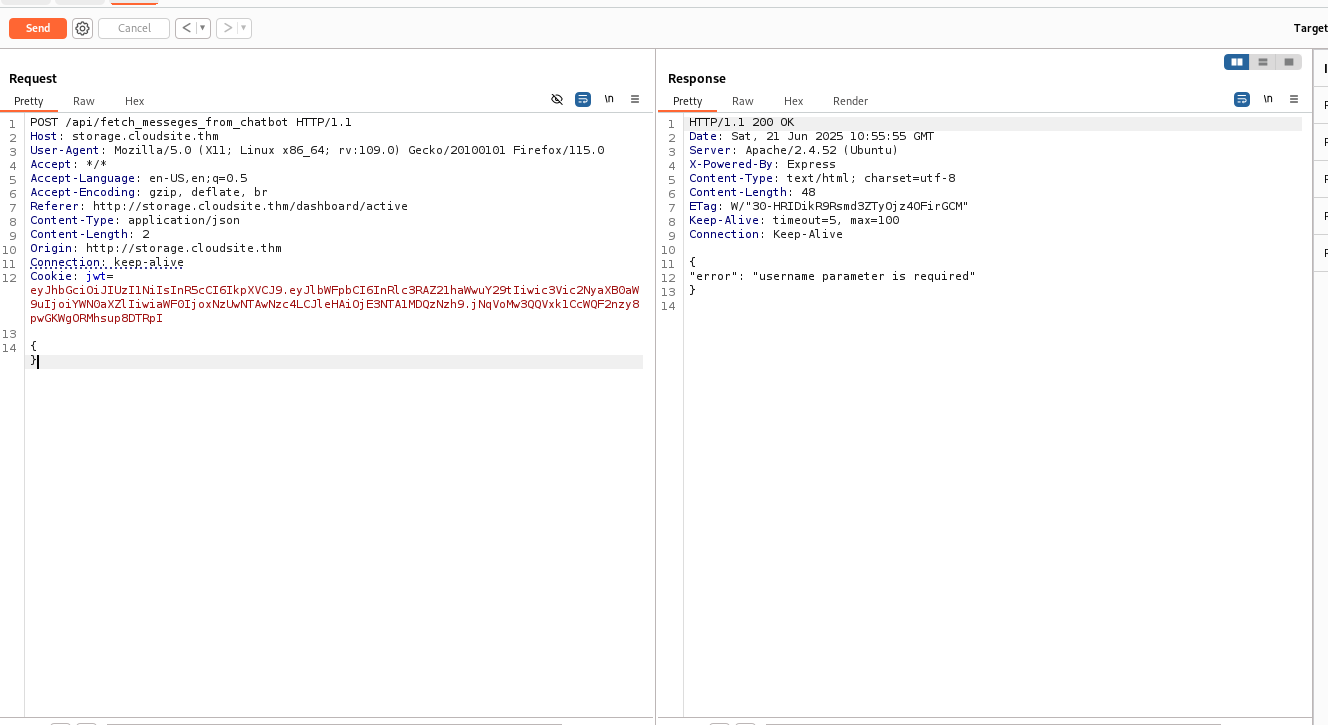Toggle response line wrap icon
This screenshot has width=1328, height=725.
(1242, 100)
